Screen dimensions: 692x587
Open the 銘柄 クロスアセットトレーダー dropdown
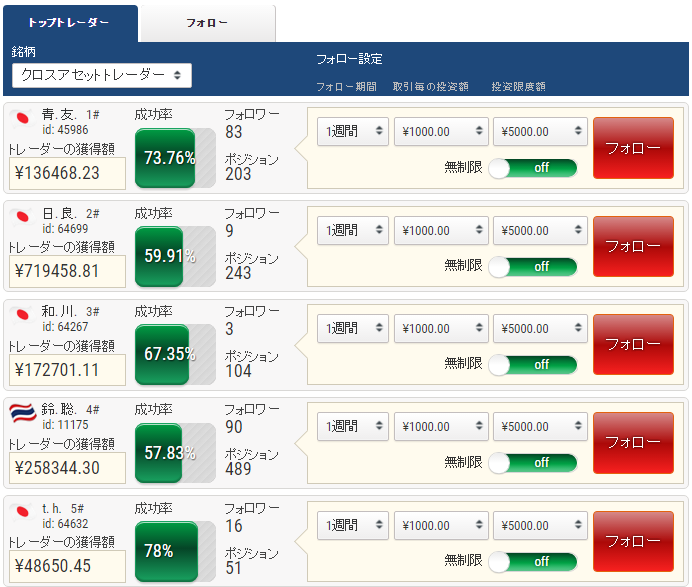pos(102,75)
